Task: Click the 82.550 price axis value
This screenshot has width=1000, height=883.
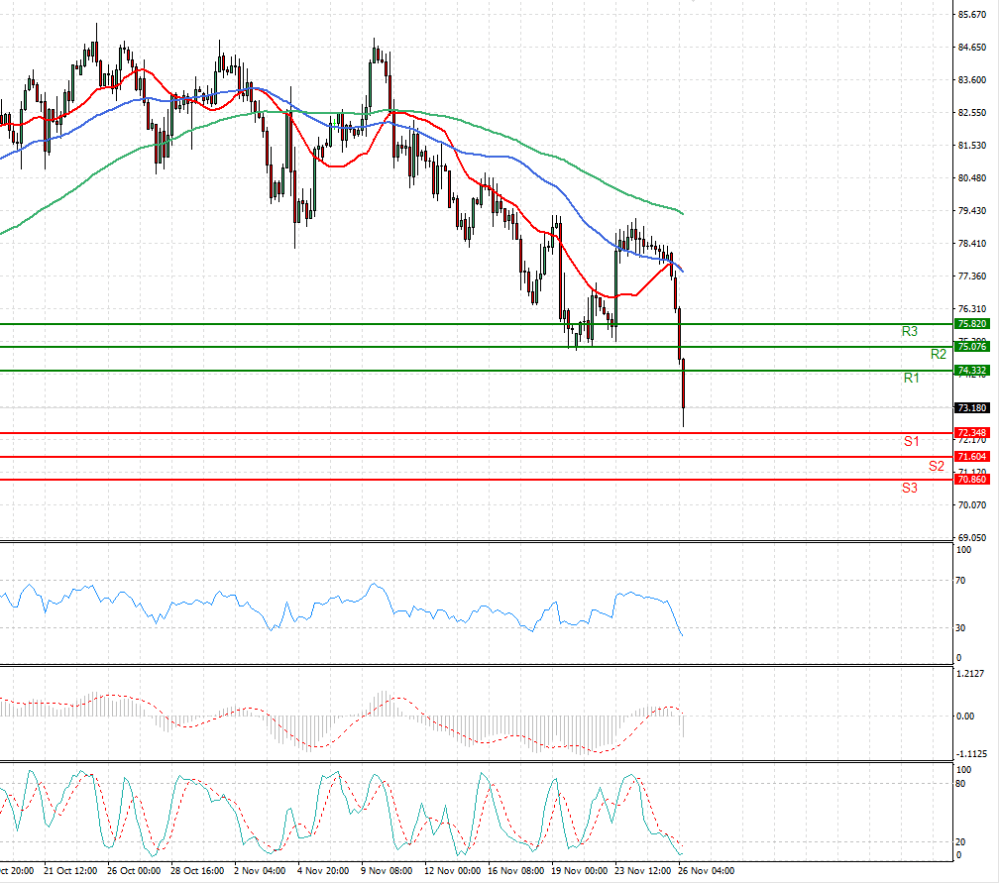Action: click(x=972, y=113)
